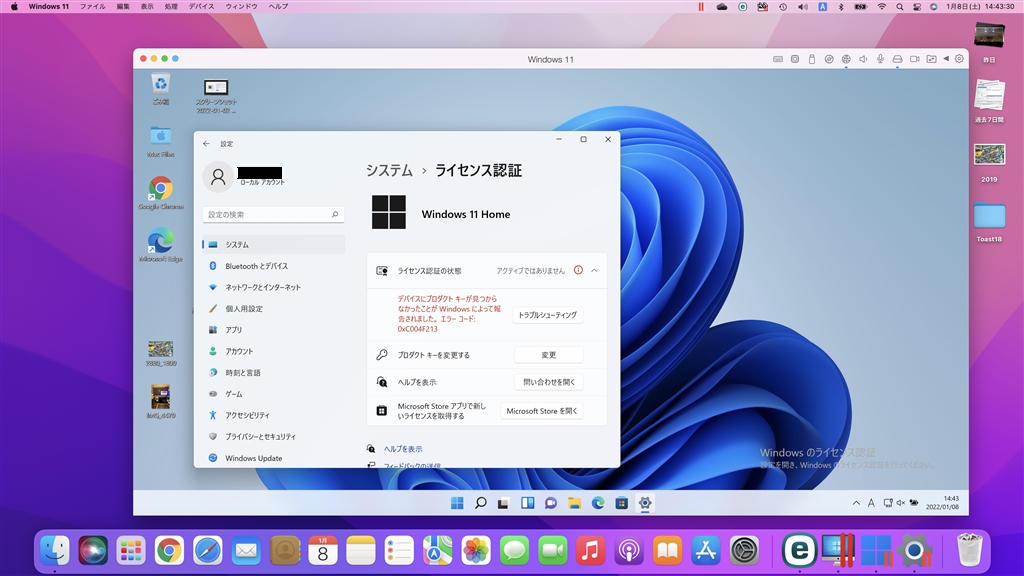Open Teams Chat on the Windows taskbar
1024x576 pixels.
pos(551,503)
